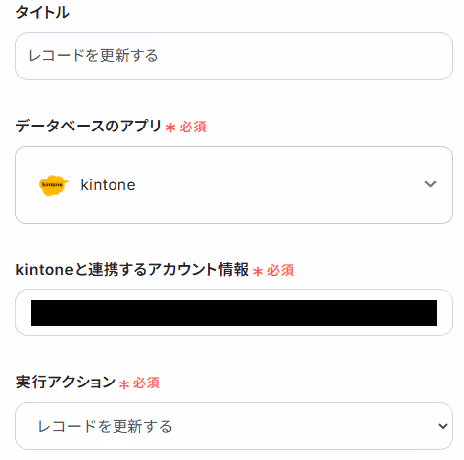Select the kintone text in app selector
Image resolution: width=464 pixels, height=460 pixels.
[108, 185]
